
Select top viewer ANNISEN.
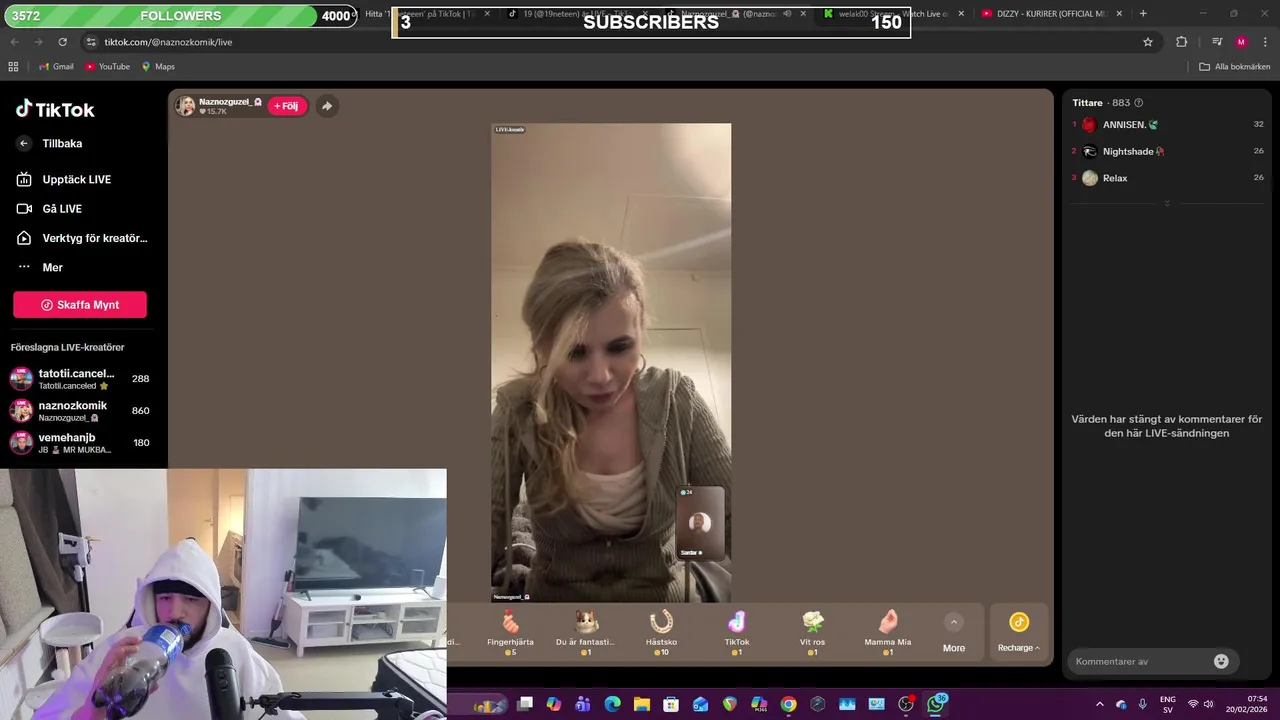click(x=1168, y=125)
